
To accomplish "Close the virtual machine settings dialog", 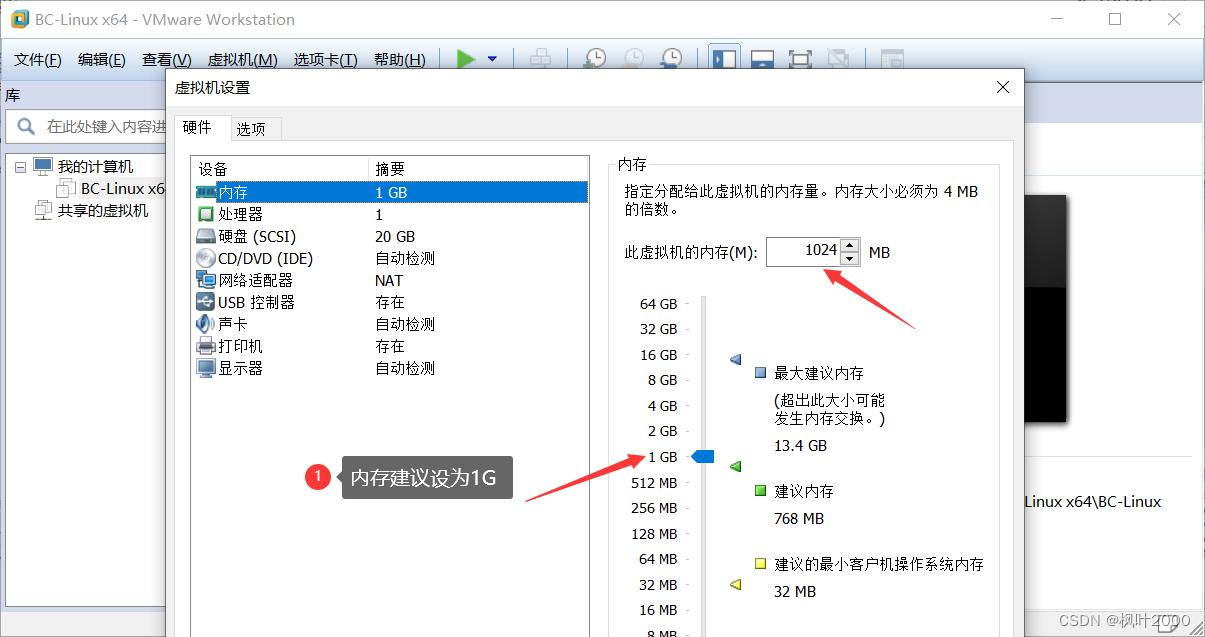I will click(1002, 87).
